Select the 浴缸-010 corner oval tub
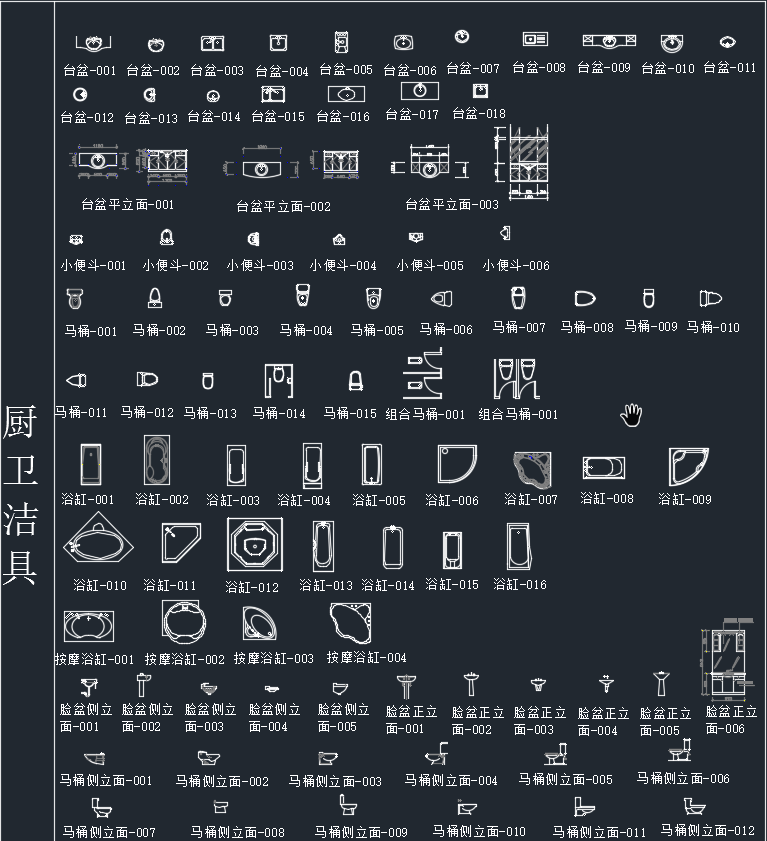The width and height of the screenshot is (767, 841). (98, 543)
